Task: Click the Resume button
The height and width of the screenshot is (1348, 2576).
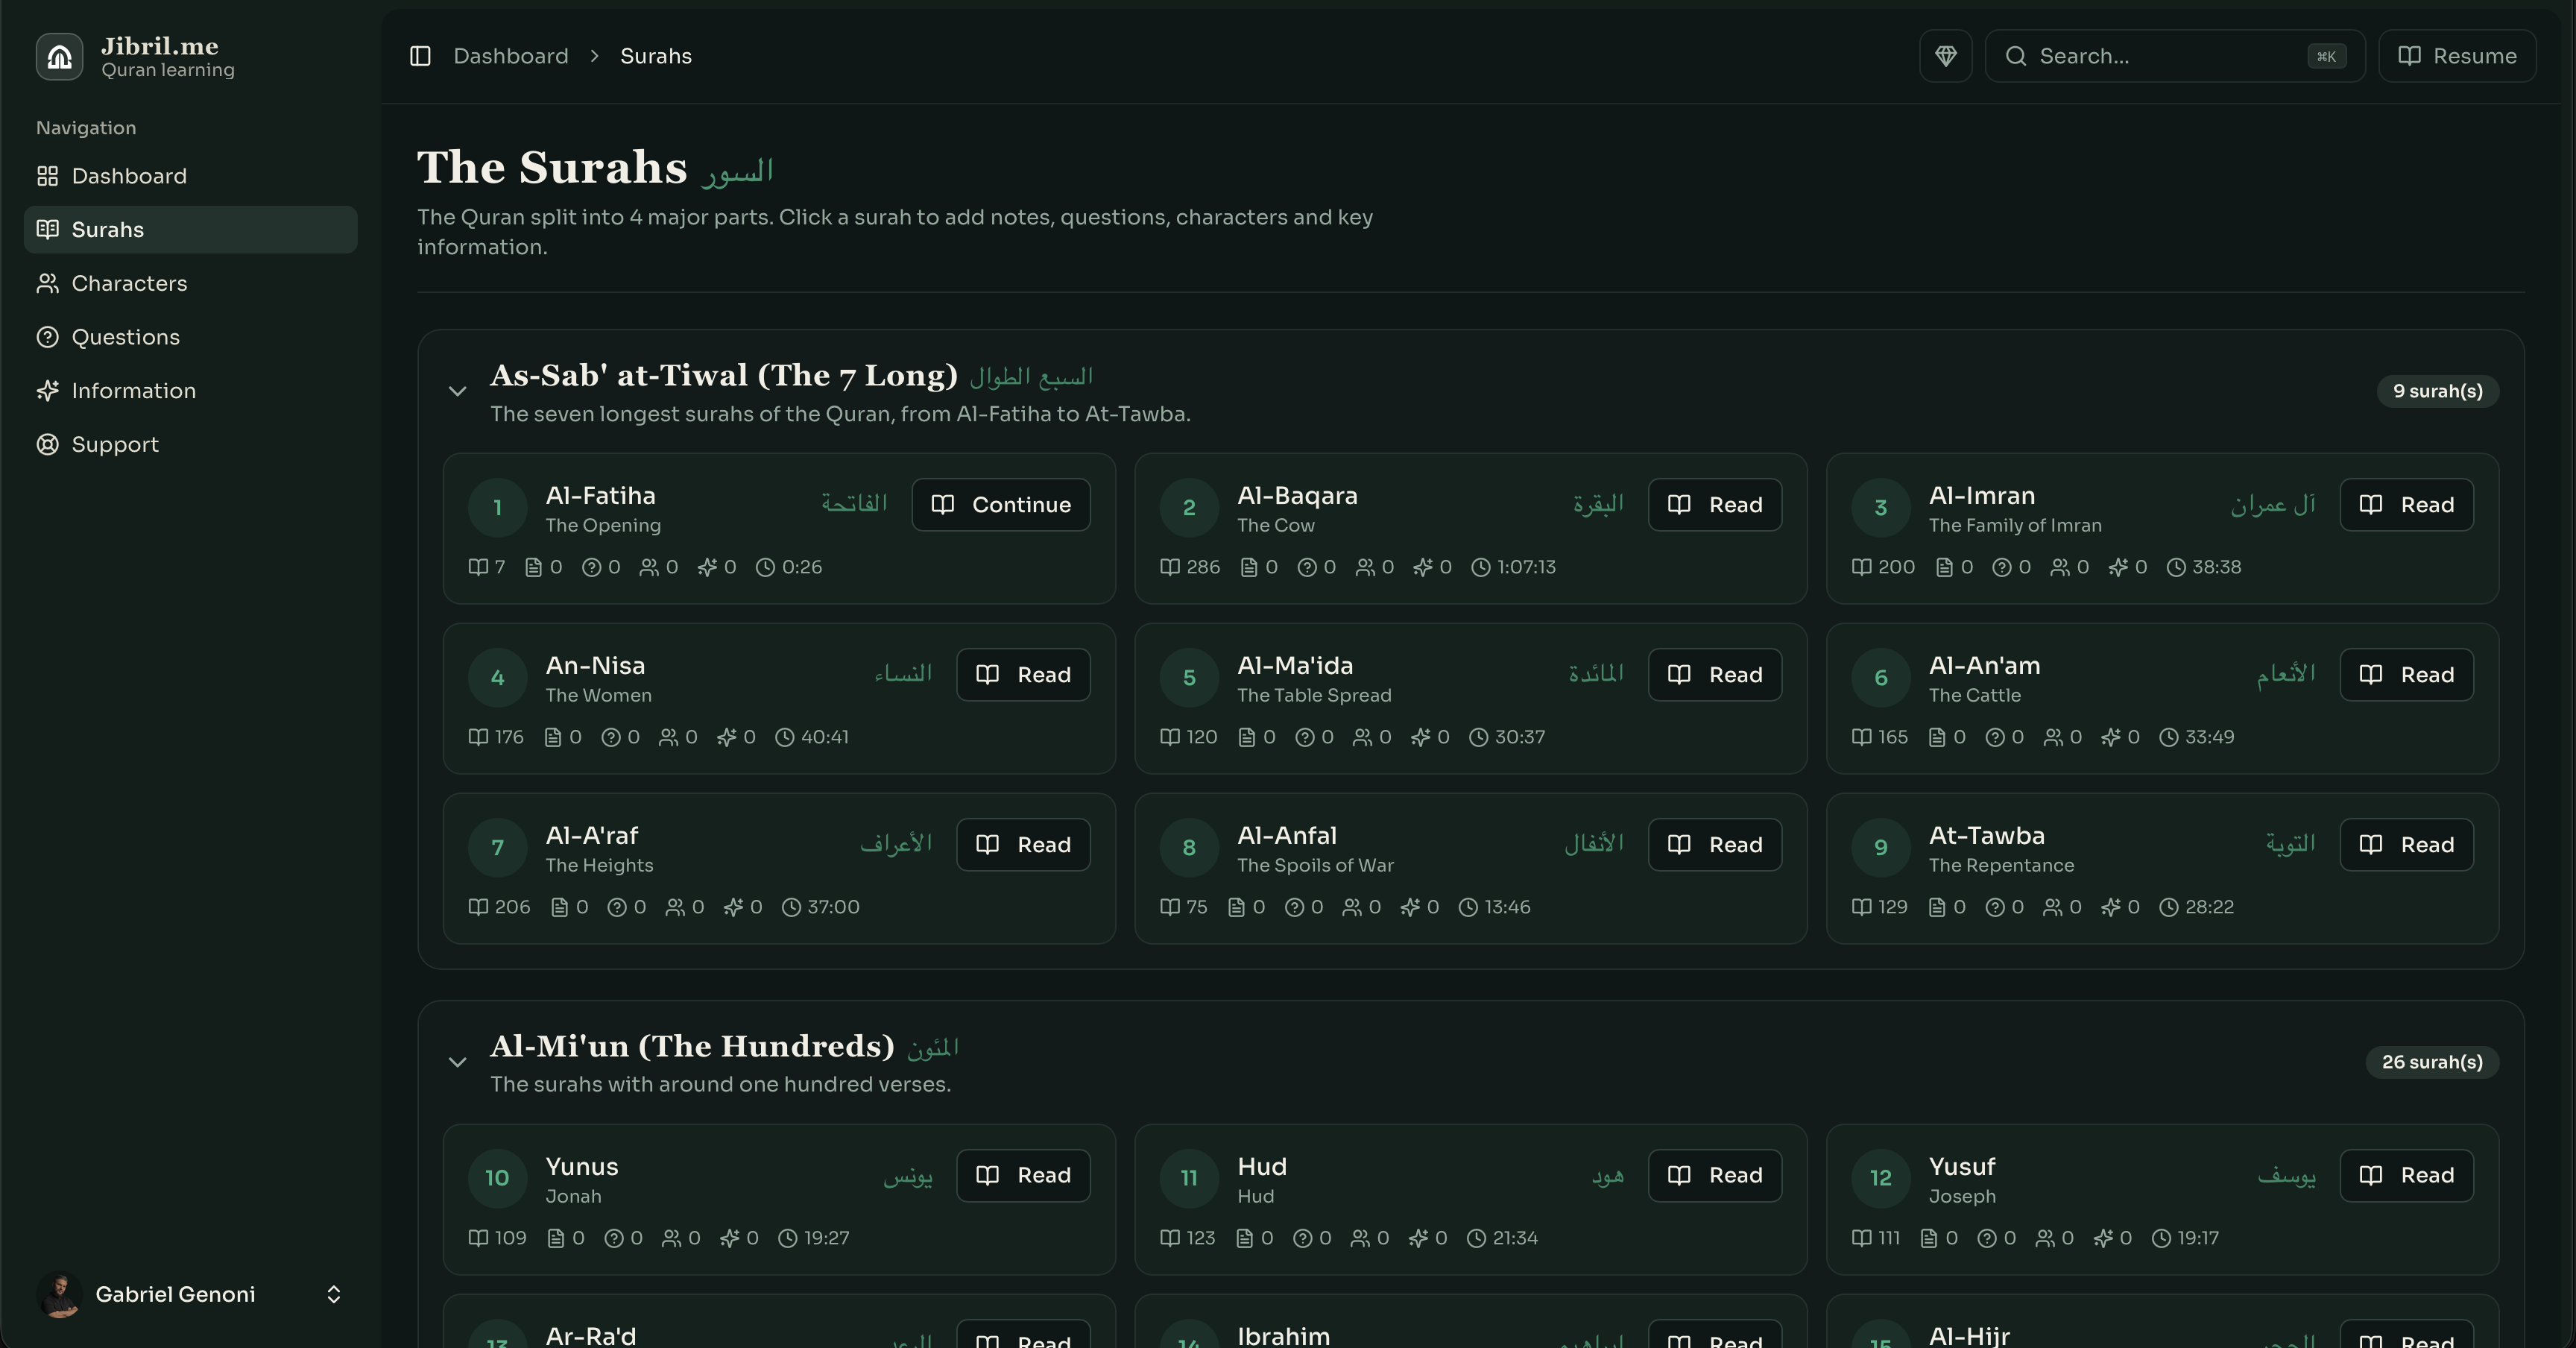Action: 2457,56
